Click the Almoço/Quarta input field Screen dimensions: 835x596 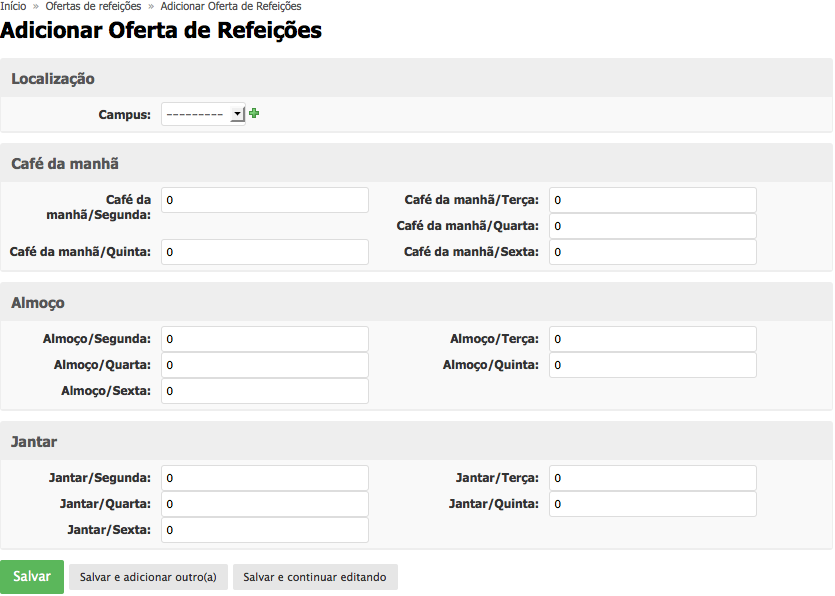(264, 364)
